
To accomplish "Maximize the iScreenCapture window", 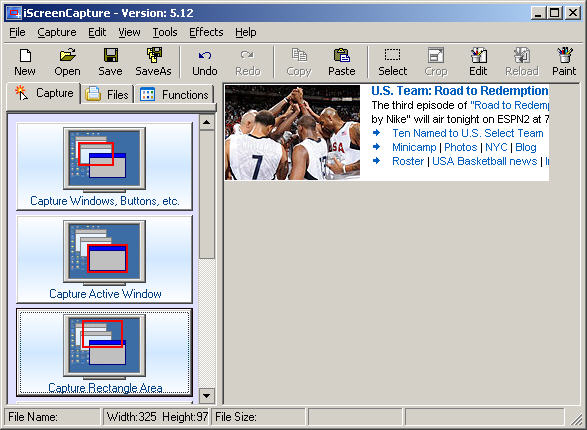I will (554, 13).
